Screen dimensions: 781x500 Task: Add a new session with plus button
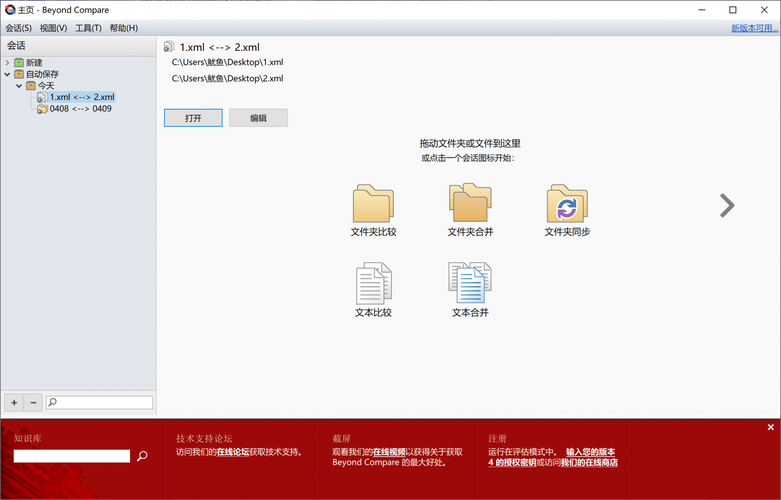[x=14, y=402]
